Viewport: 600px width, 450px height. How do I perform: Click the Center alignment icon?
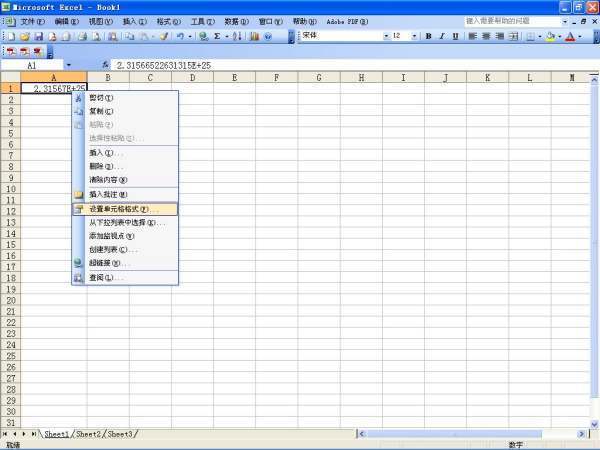pos(487,36)
